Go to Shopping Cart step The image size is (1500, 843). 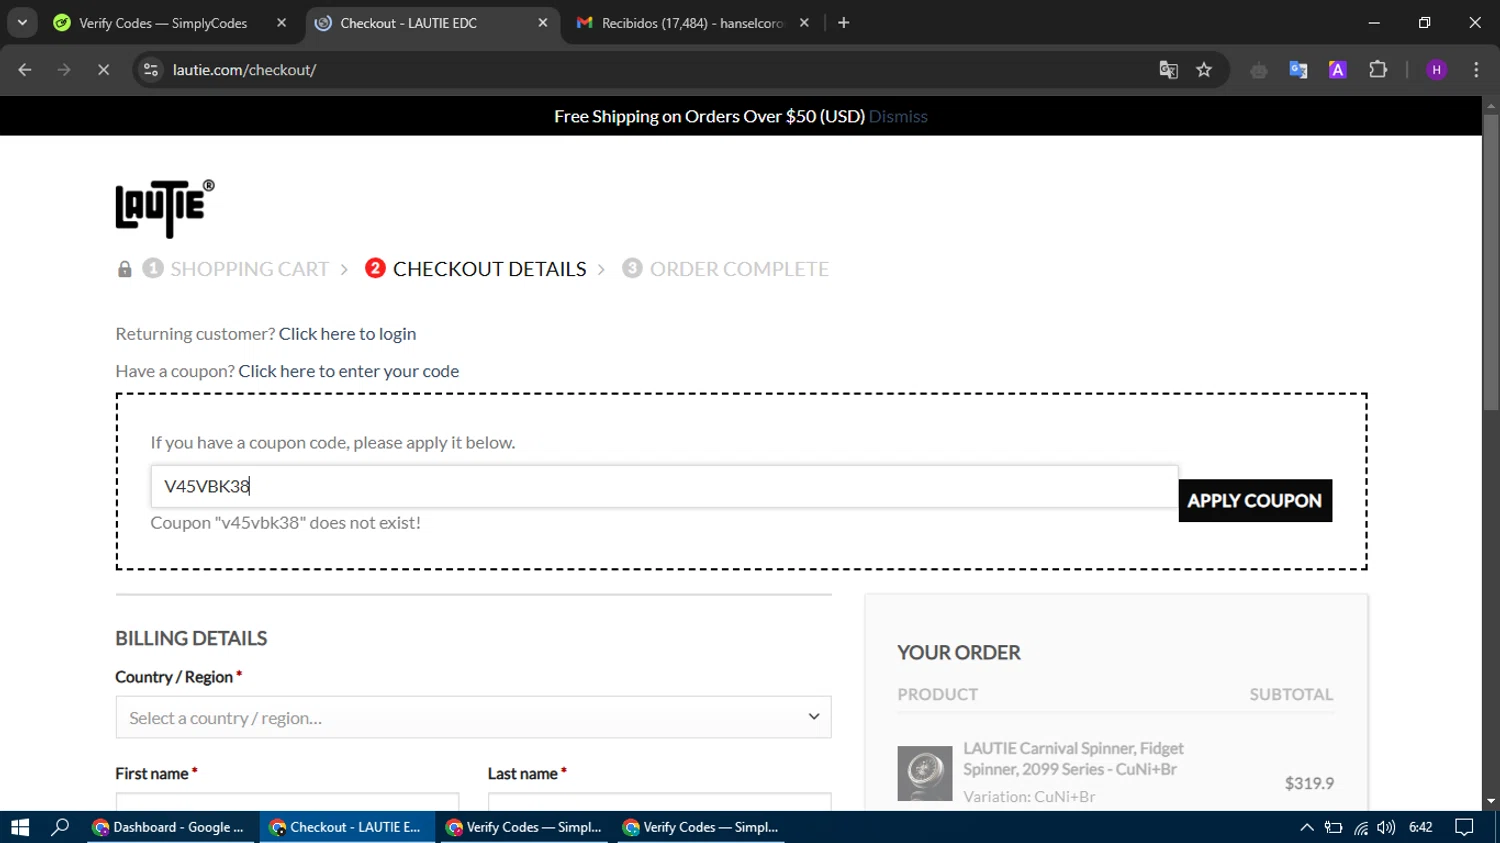[x=249, y=269]
